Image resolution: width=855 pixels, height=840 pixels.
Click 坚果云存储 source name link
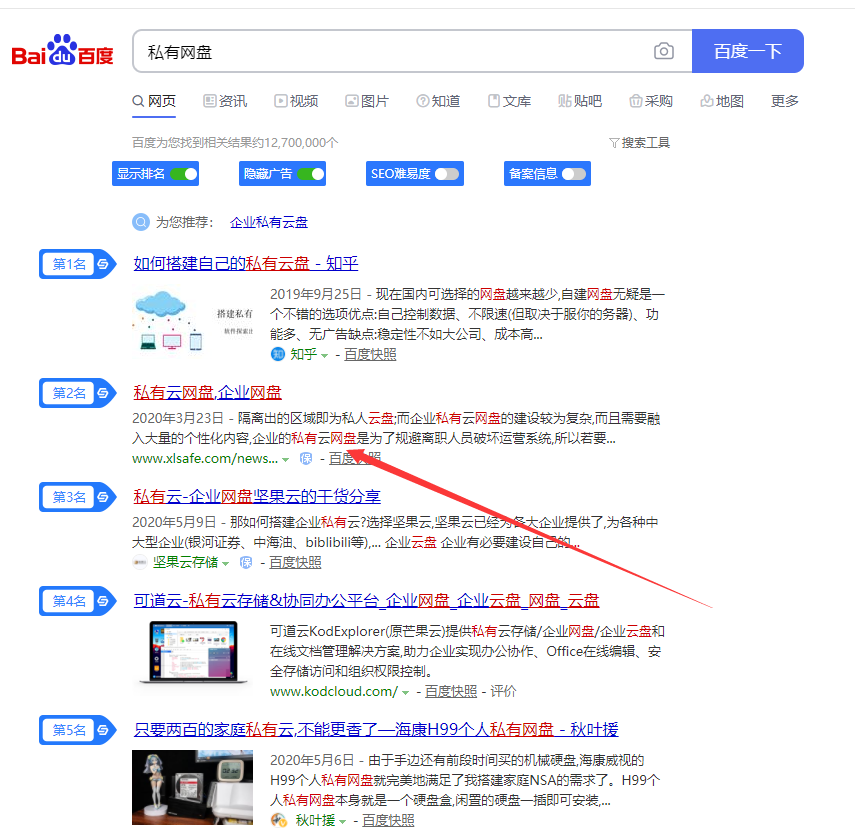185,562
